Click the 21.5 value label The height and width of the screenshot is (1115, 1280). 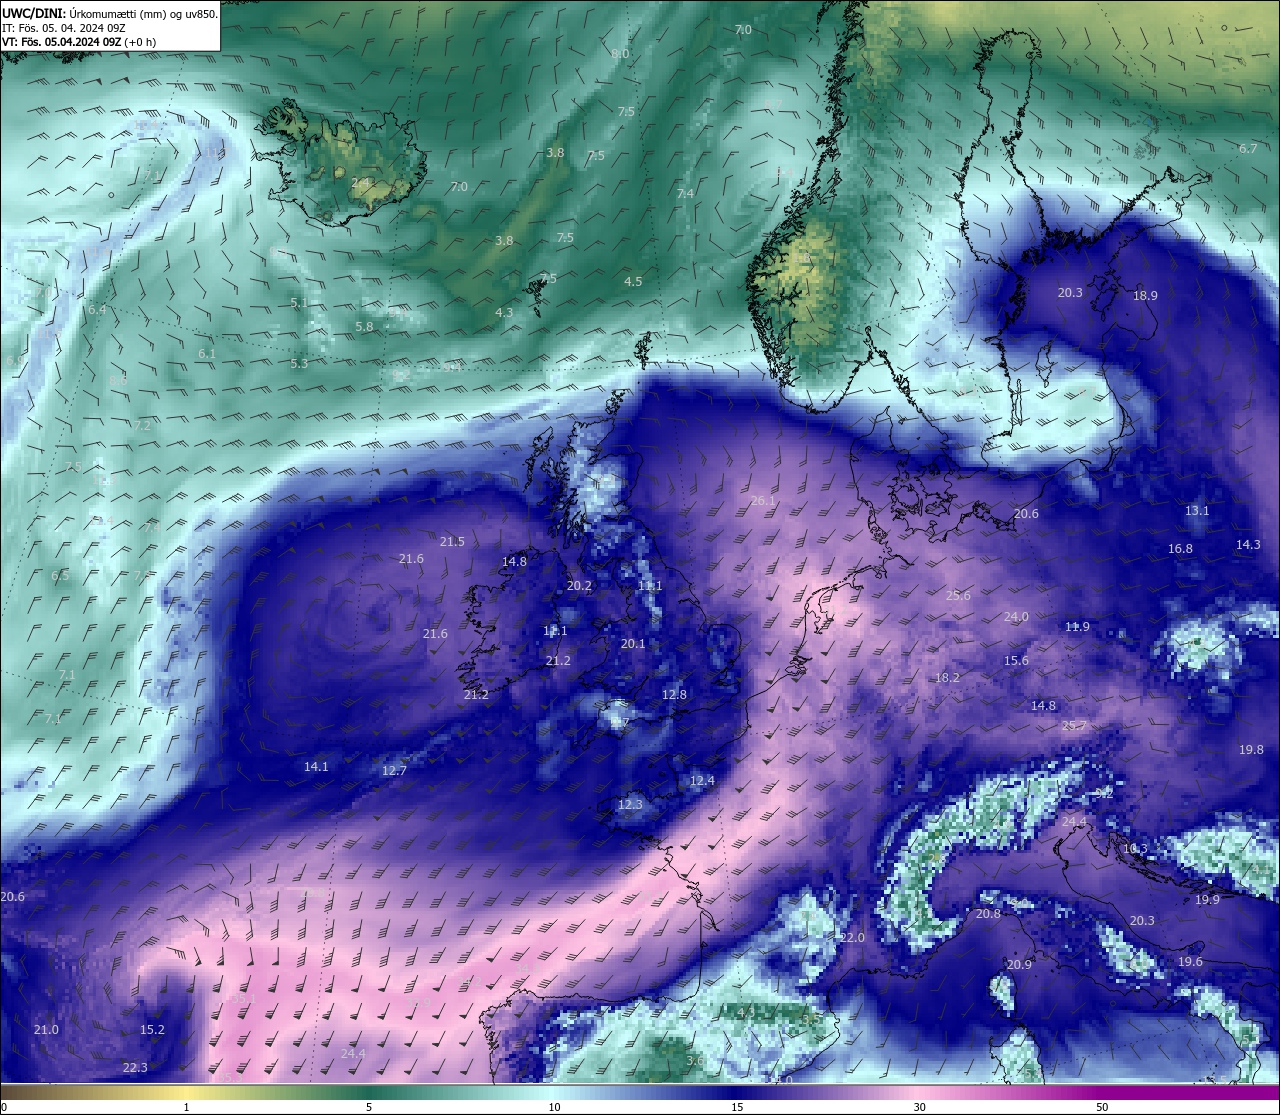pyautogui.click(x=452, y=541)
